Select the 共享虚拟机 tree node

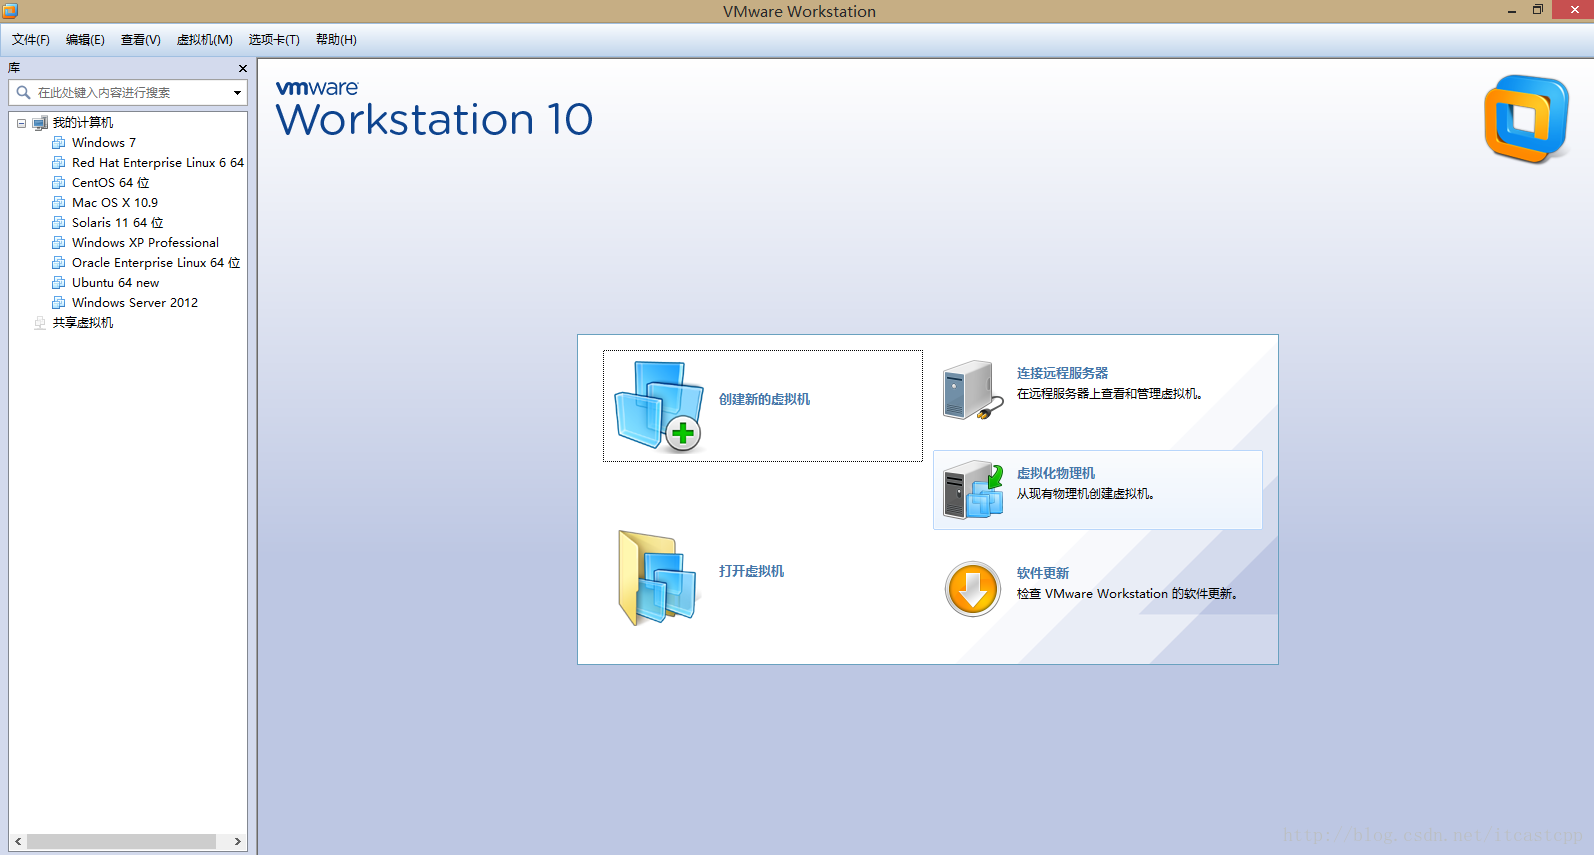[x=83, y=322]
